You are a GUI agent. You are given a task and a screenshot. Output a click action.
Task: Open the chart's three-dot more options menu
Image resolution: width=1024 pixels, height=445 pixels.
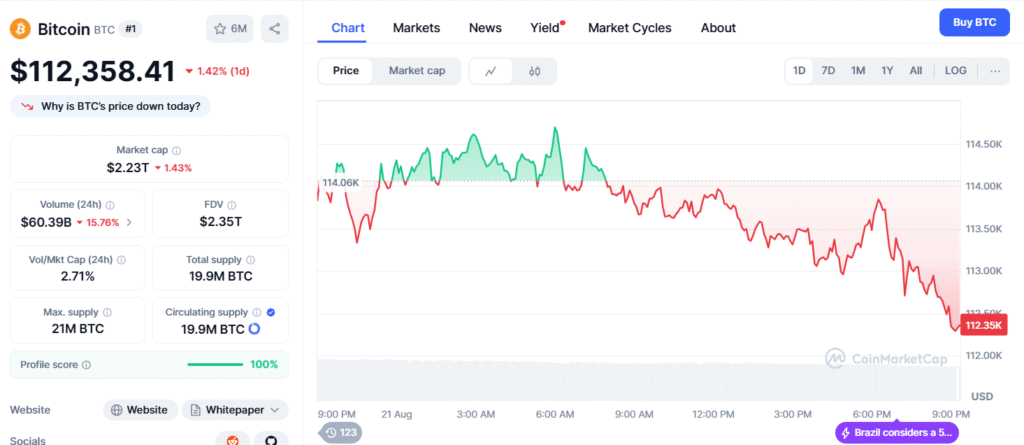tap(995, 71)
